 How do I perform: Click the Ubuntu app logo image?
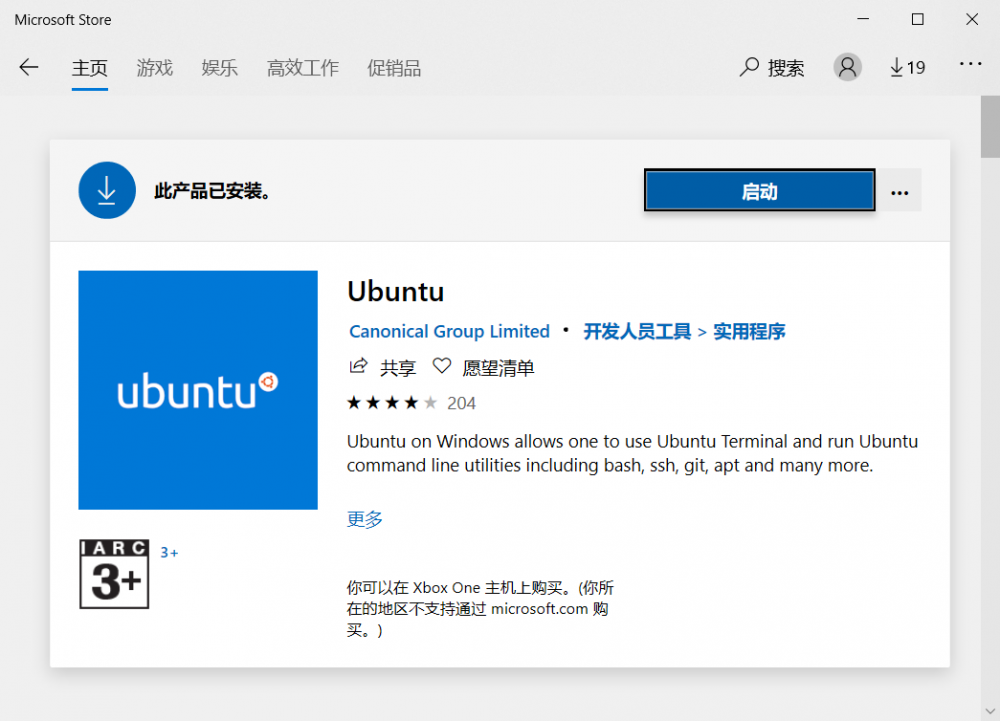(197, 389)
